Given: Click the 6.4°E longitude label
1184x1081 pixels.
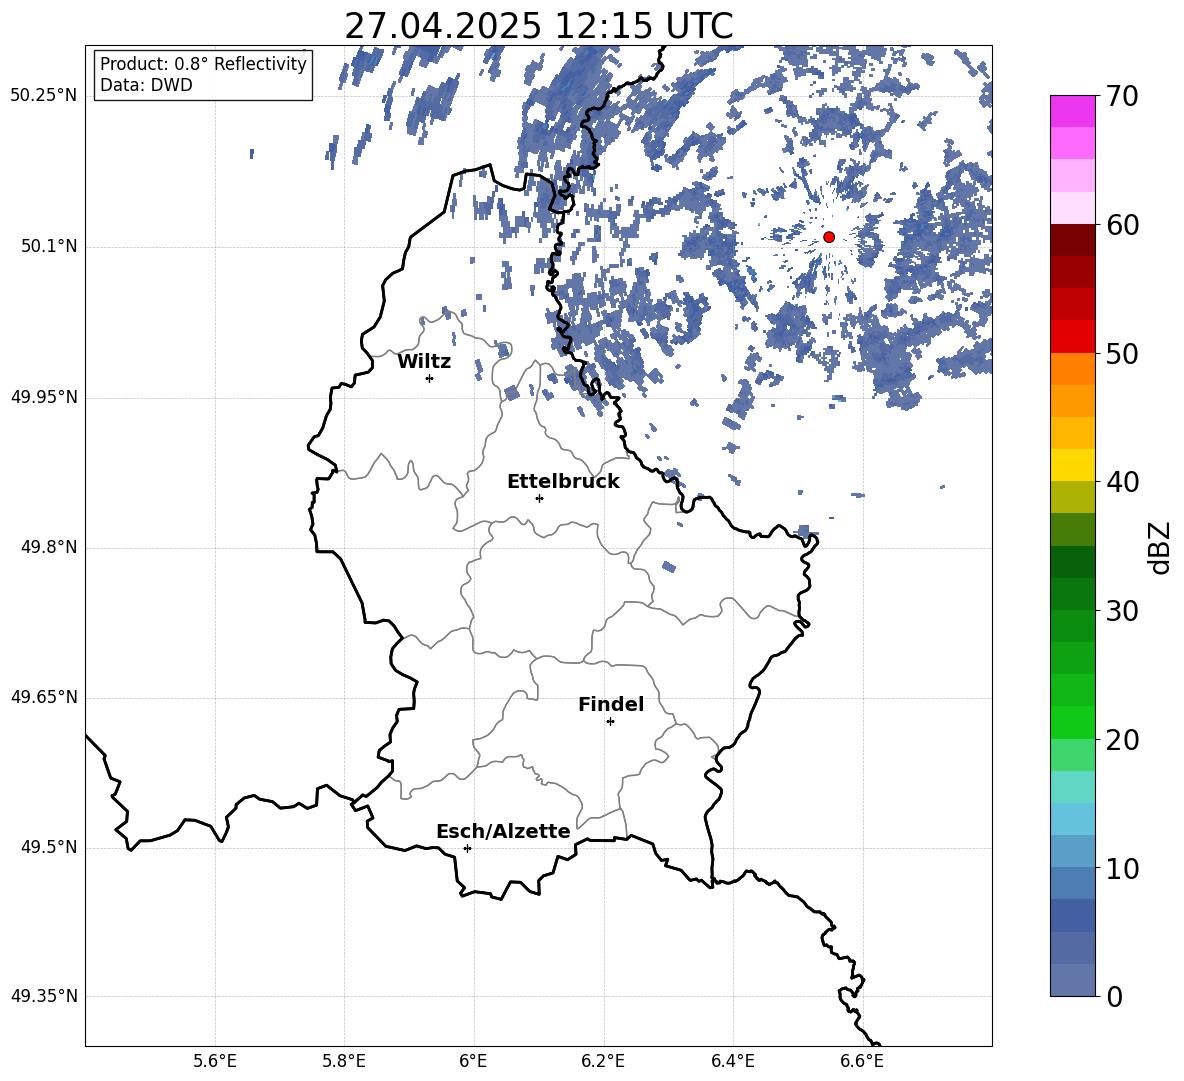Looking at the screenshot, I should coord(732,1061).
